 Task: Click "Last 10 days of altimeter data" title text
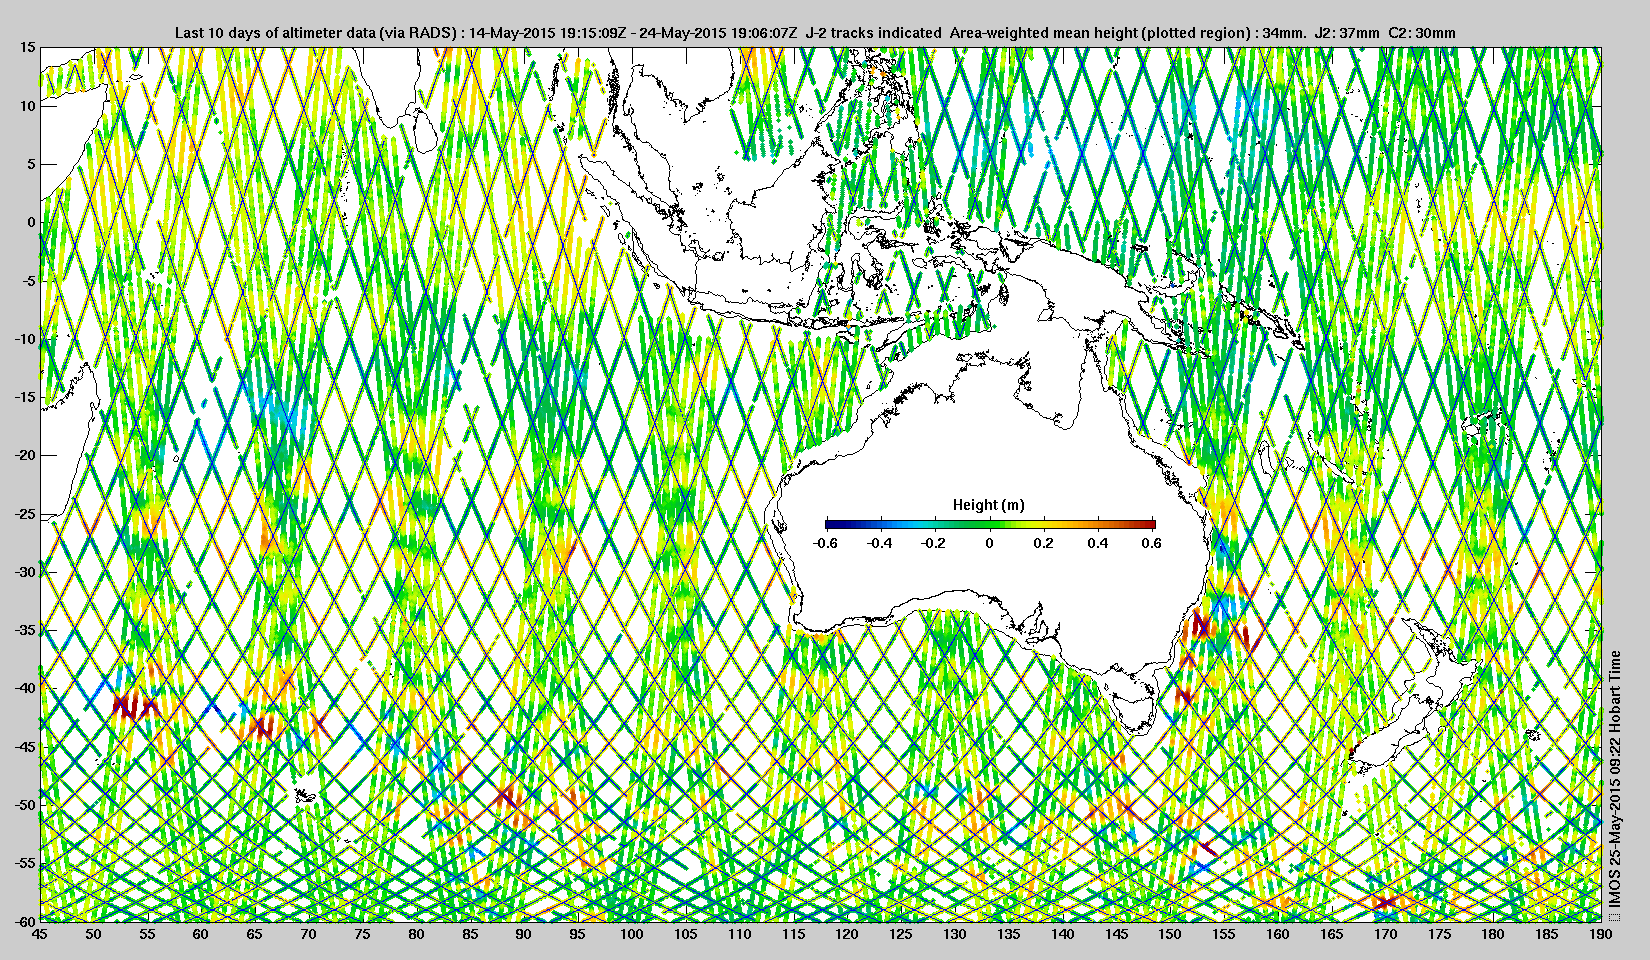click(274, 33)
